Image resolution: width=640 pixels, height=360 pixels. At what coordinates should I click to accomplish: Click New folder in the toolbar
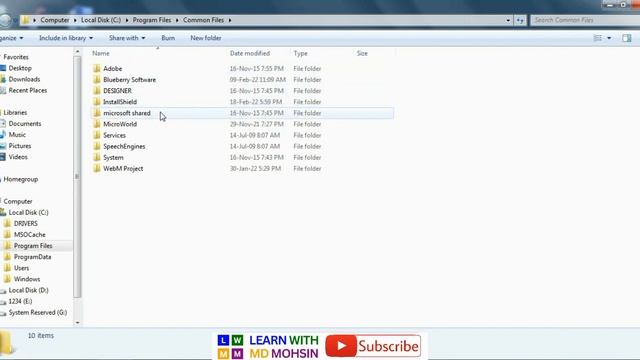click(x=206, y=38)
